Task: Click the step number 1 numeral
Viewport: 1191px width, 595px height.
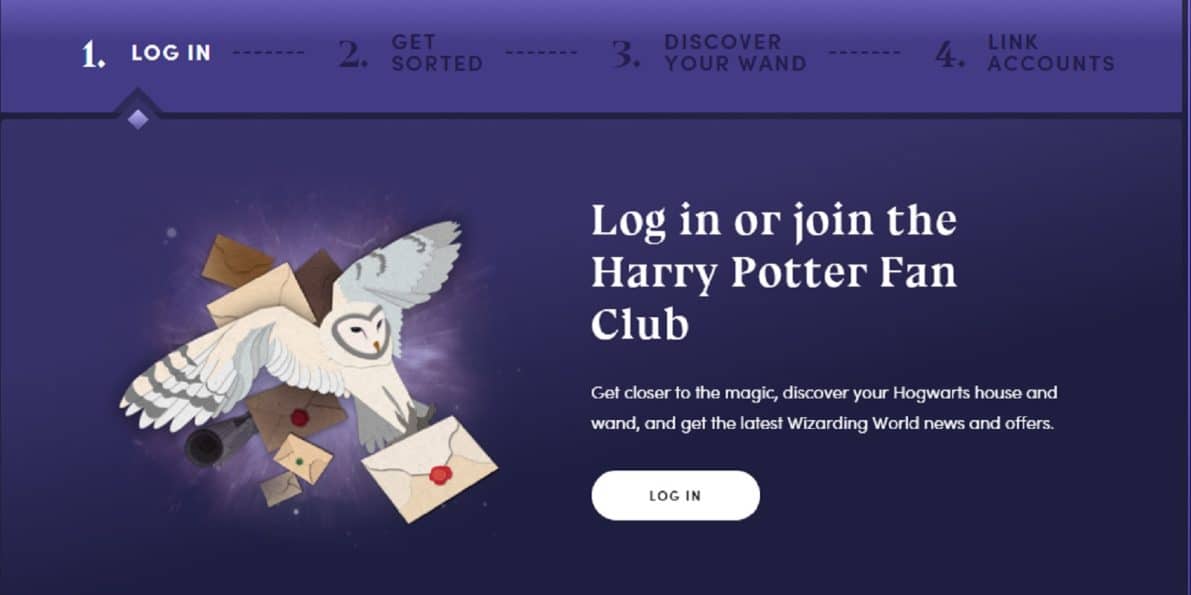Action: point(93,54)
